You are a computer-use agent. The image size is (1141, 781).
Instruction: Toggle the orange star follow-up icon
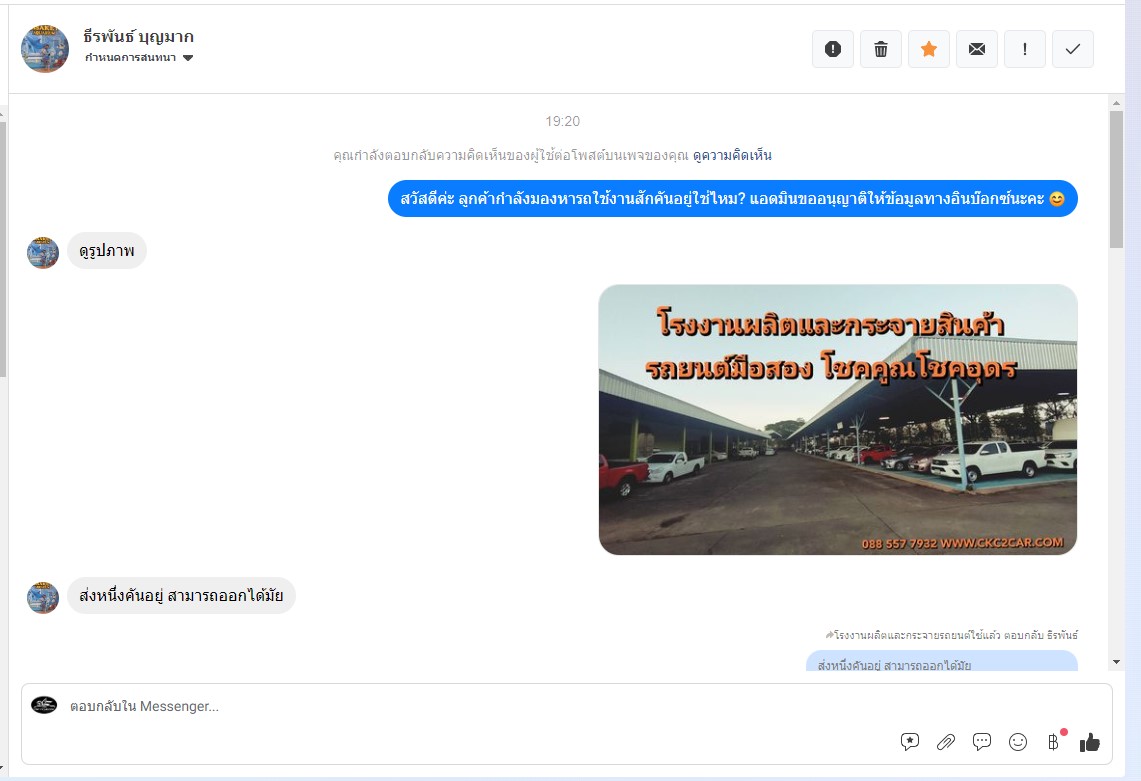point(929,49)
